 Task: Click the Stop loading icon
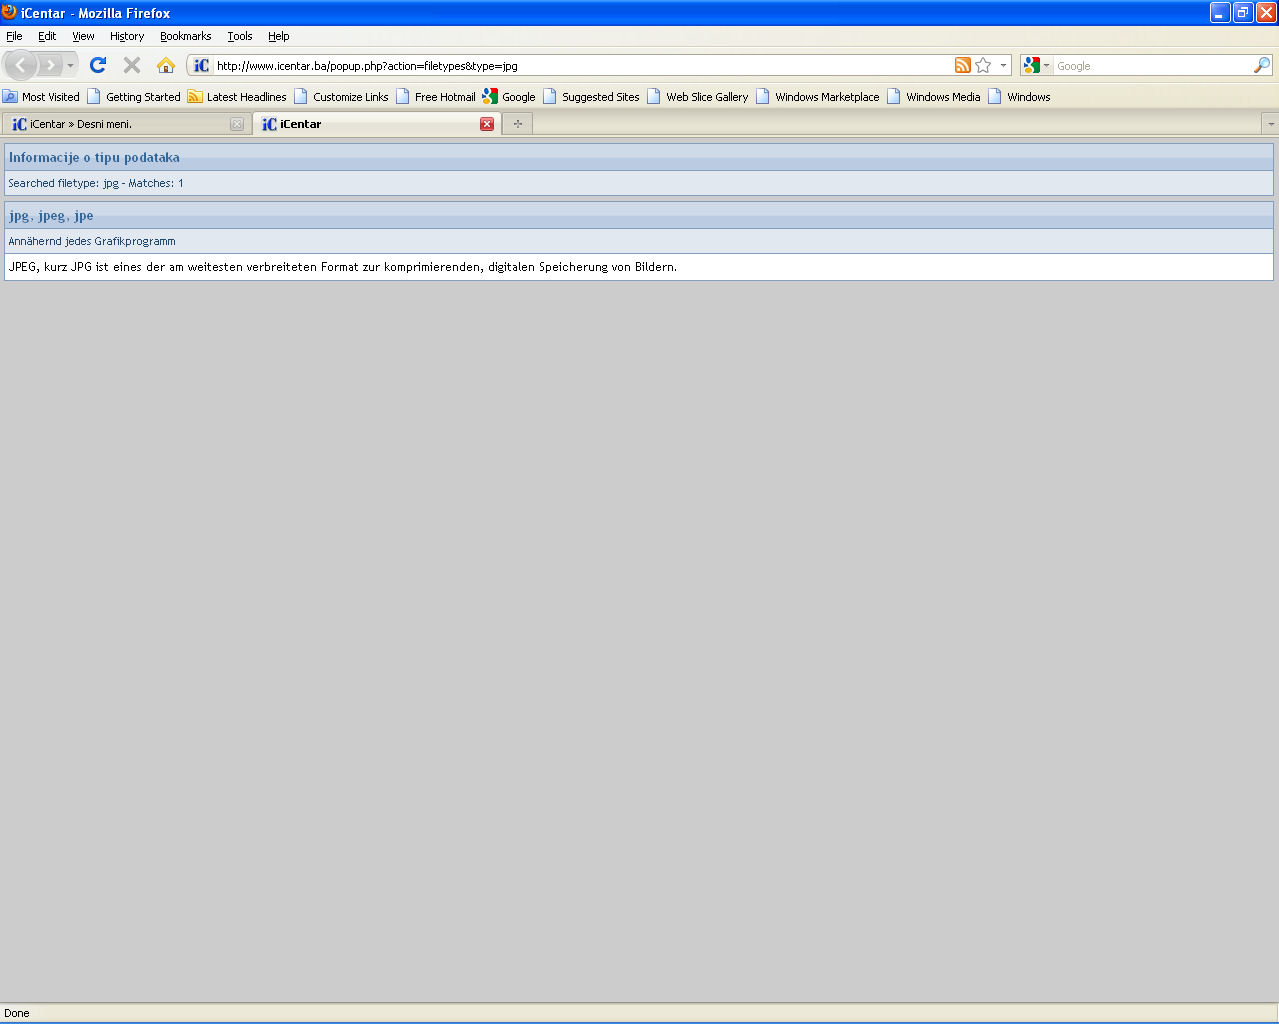point(131,65)
